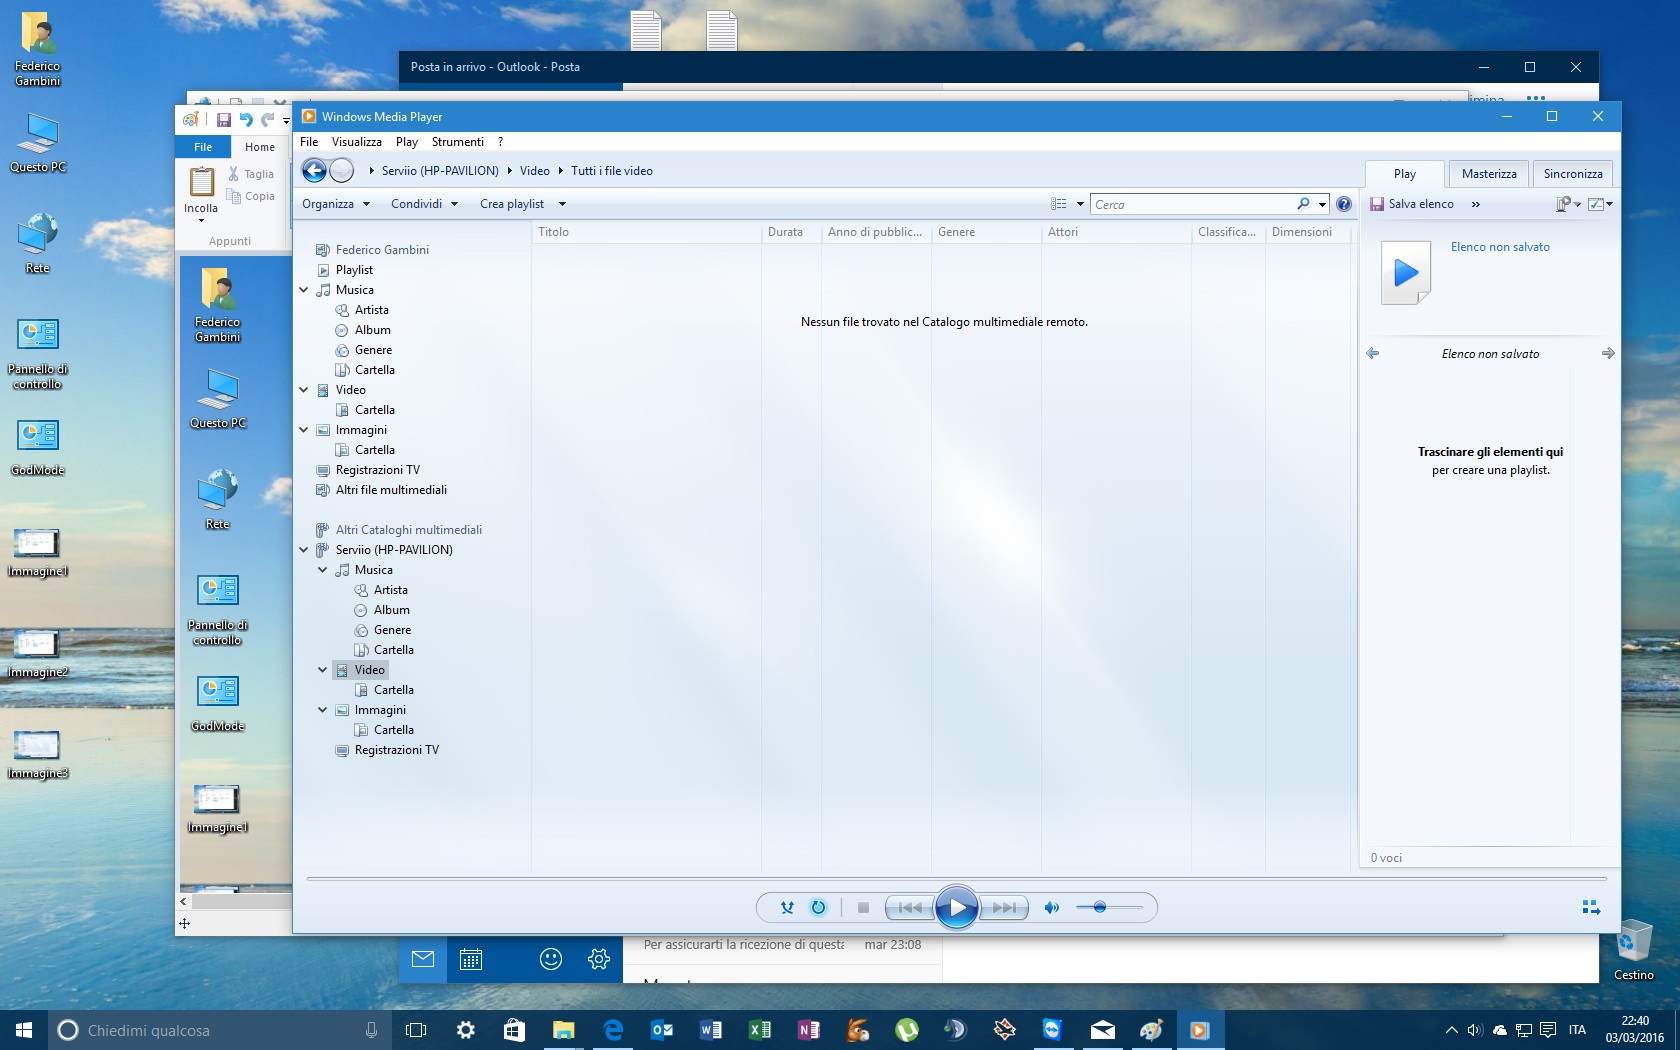Click the Save icon in background window toolbar
Screen dimensions: 1680x1050
point(224,120)
